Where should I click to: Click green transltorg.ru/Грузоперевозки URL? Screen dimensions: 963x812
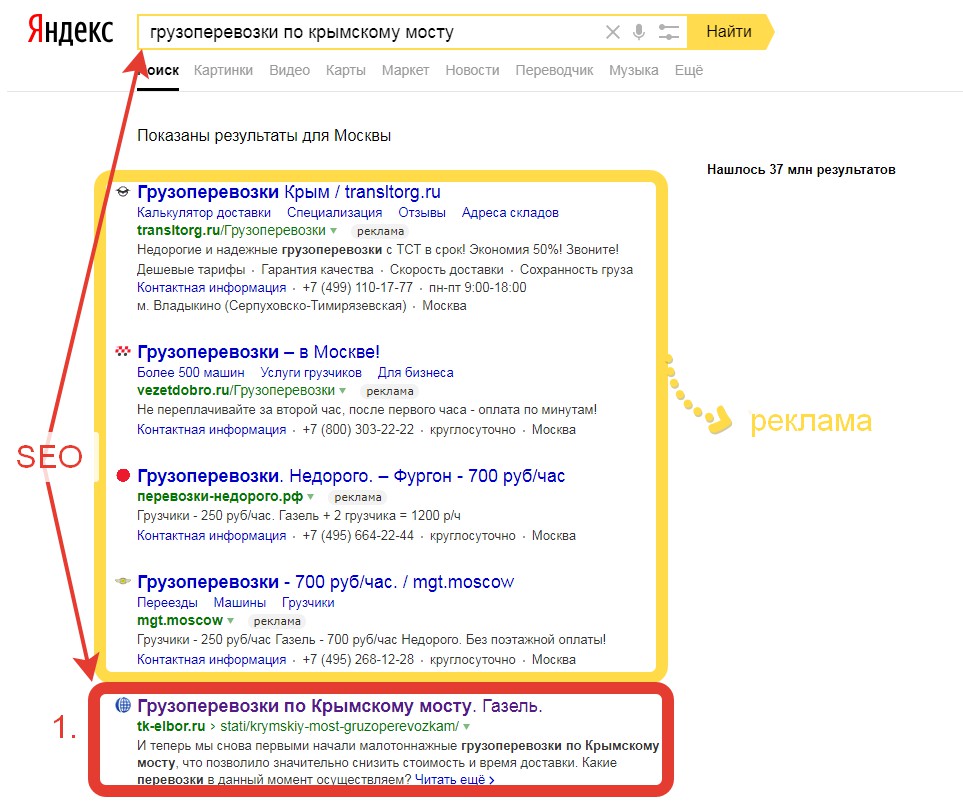pyautogui.click(x=232, y=230)
